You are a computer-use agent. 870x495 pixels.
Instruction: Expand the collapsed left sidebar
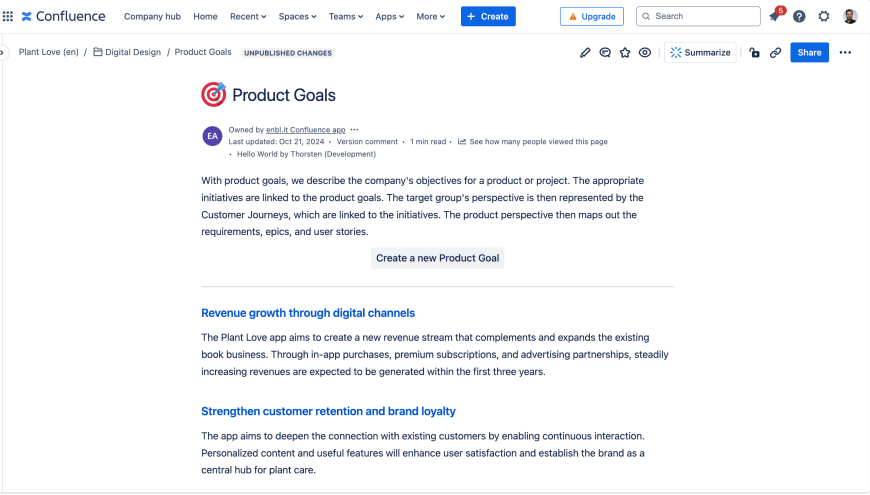tap(4, 52)
